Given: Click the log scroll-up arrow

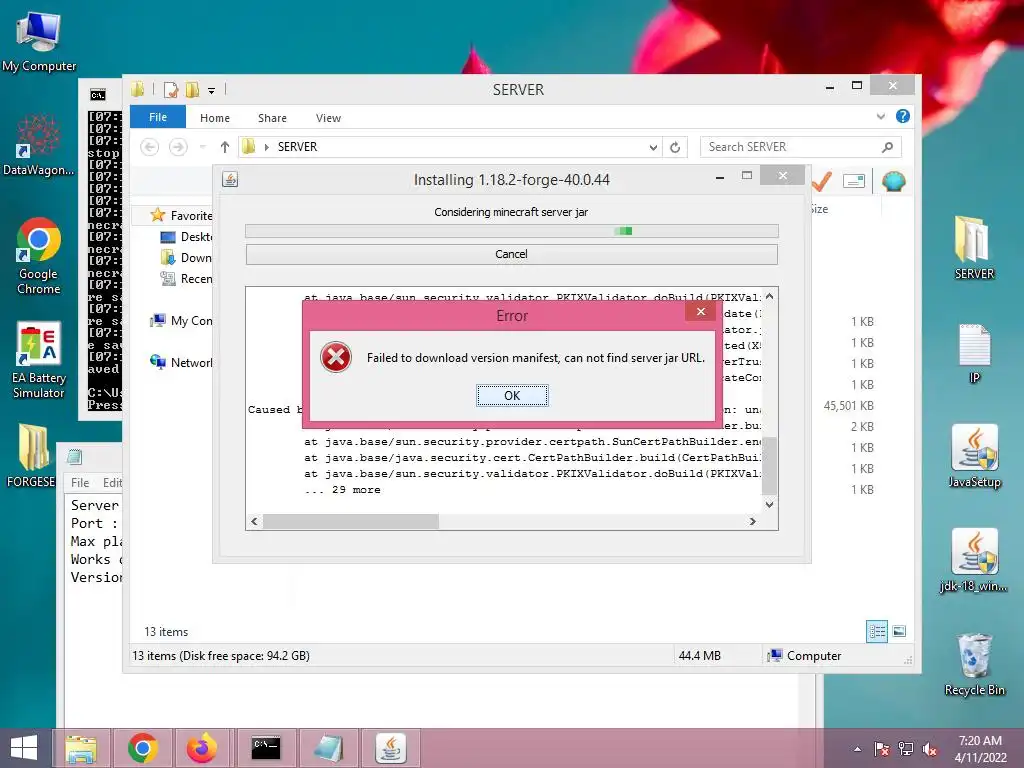Looking at the screenshot, I should click(x=769, y=296).
